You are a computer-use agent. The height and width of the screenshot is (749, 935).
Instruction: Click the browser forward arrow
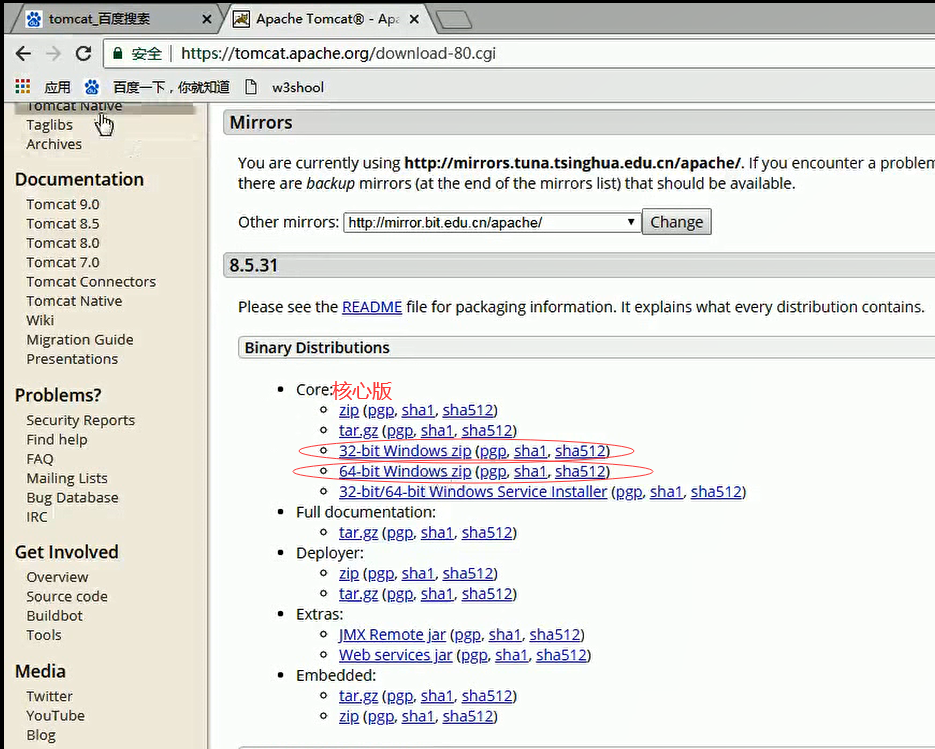(54, 54)
